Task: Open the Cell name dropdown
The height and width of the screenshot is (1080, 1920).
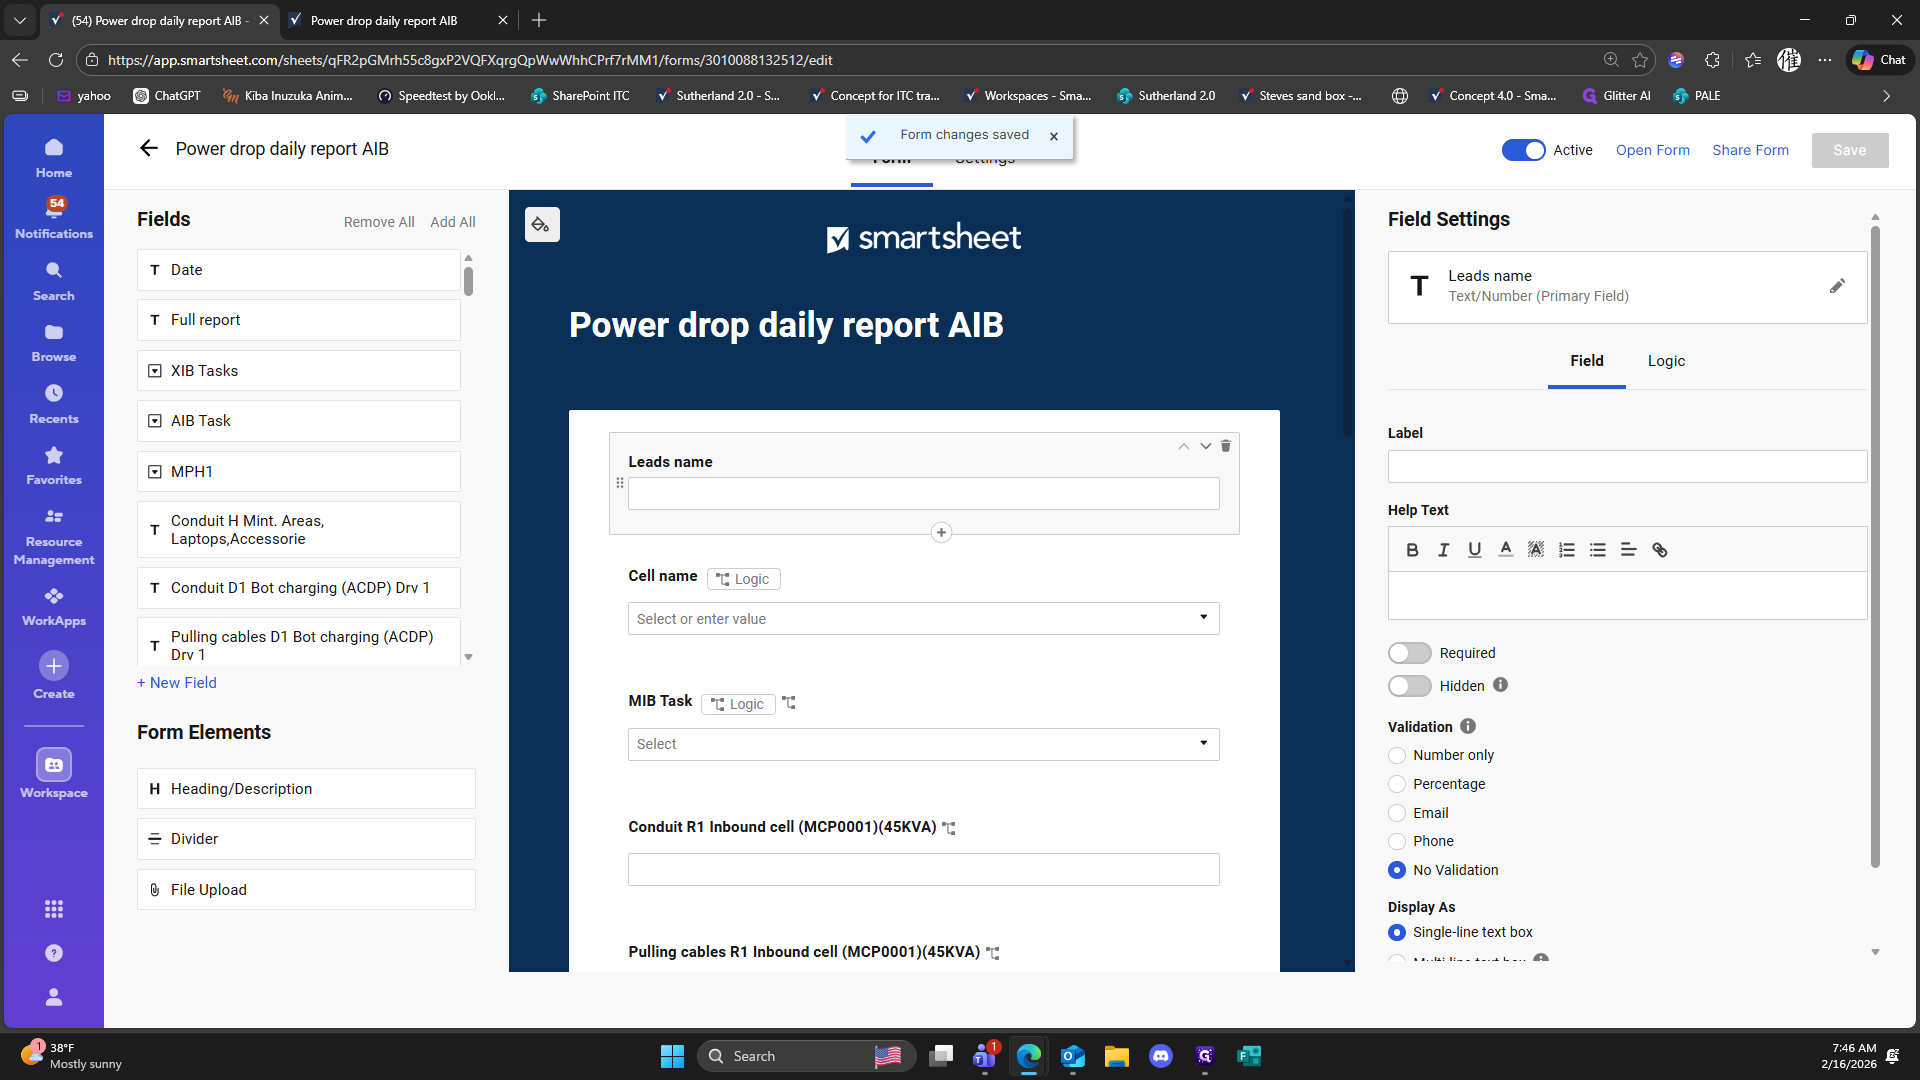Action: click(1203, 618)
